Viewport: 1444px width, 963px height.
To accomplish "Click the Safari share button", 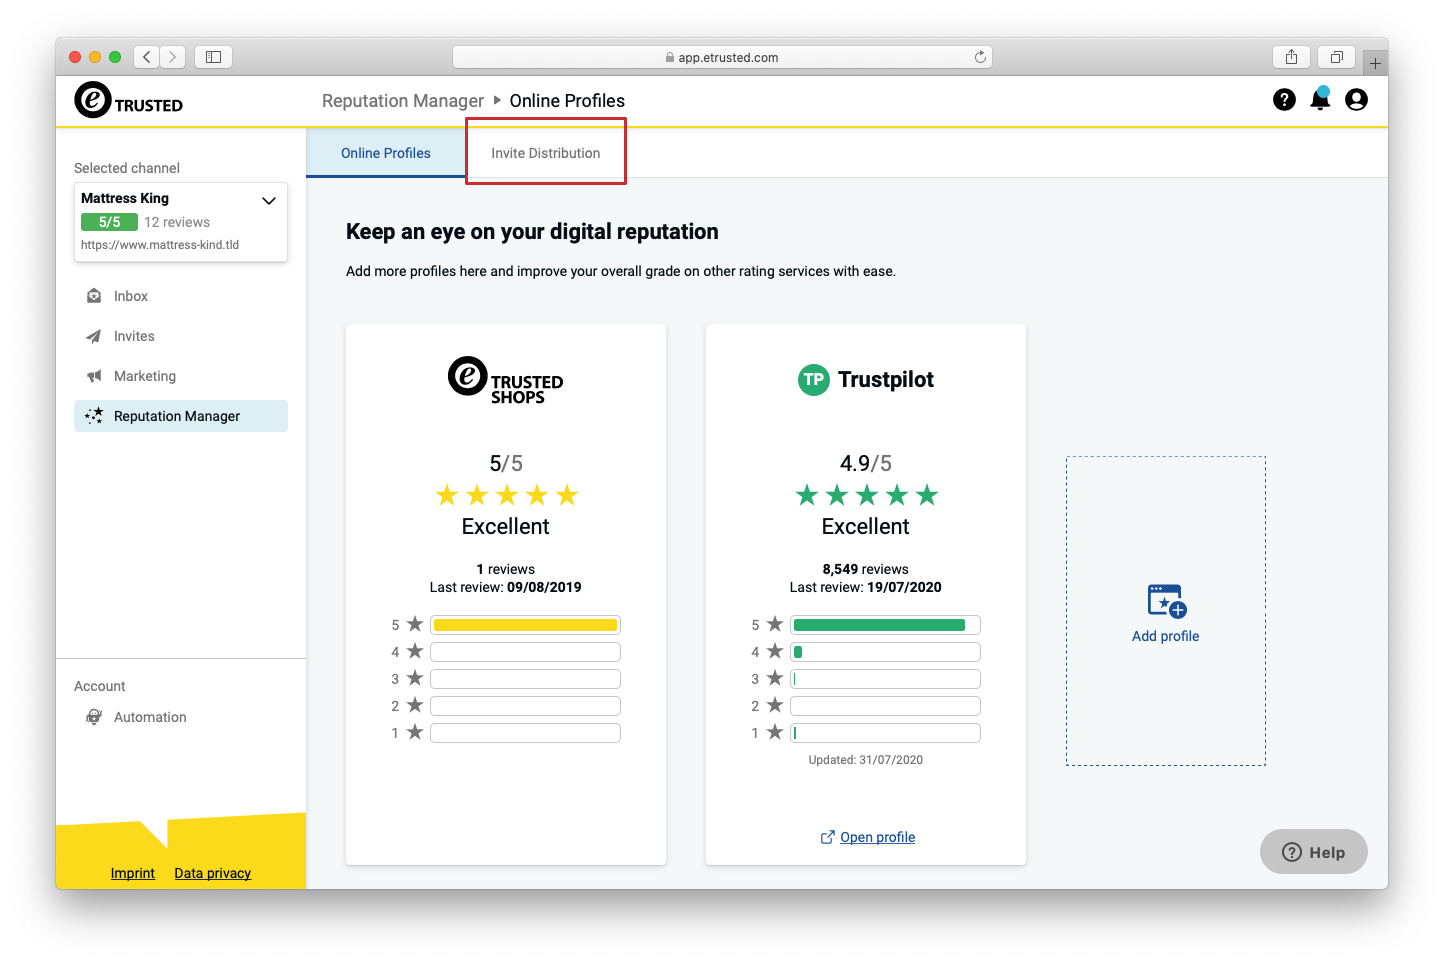I will [1291, 57].
